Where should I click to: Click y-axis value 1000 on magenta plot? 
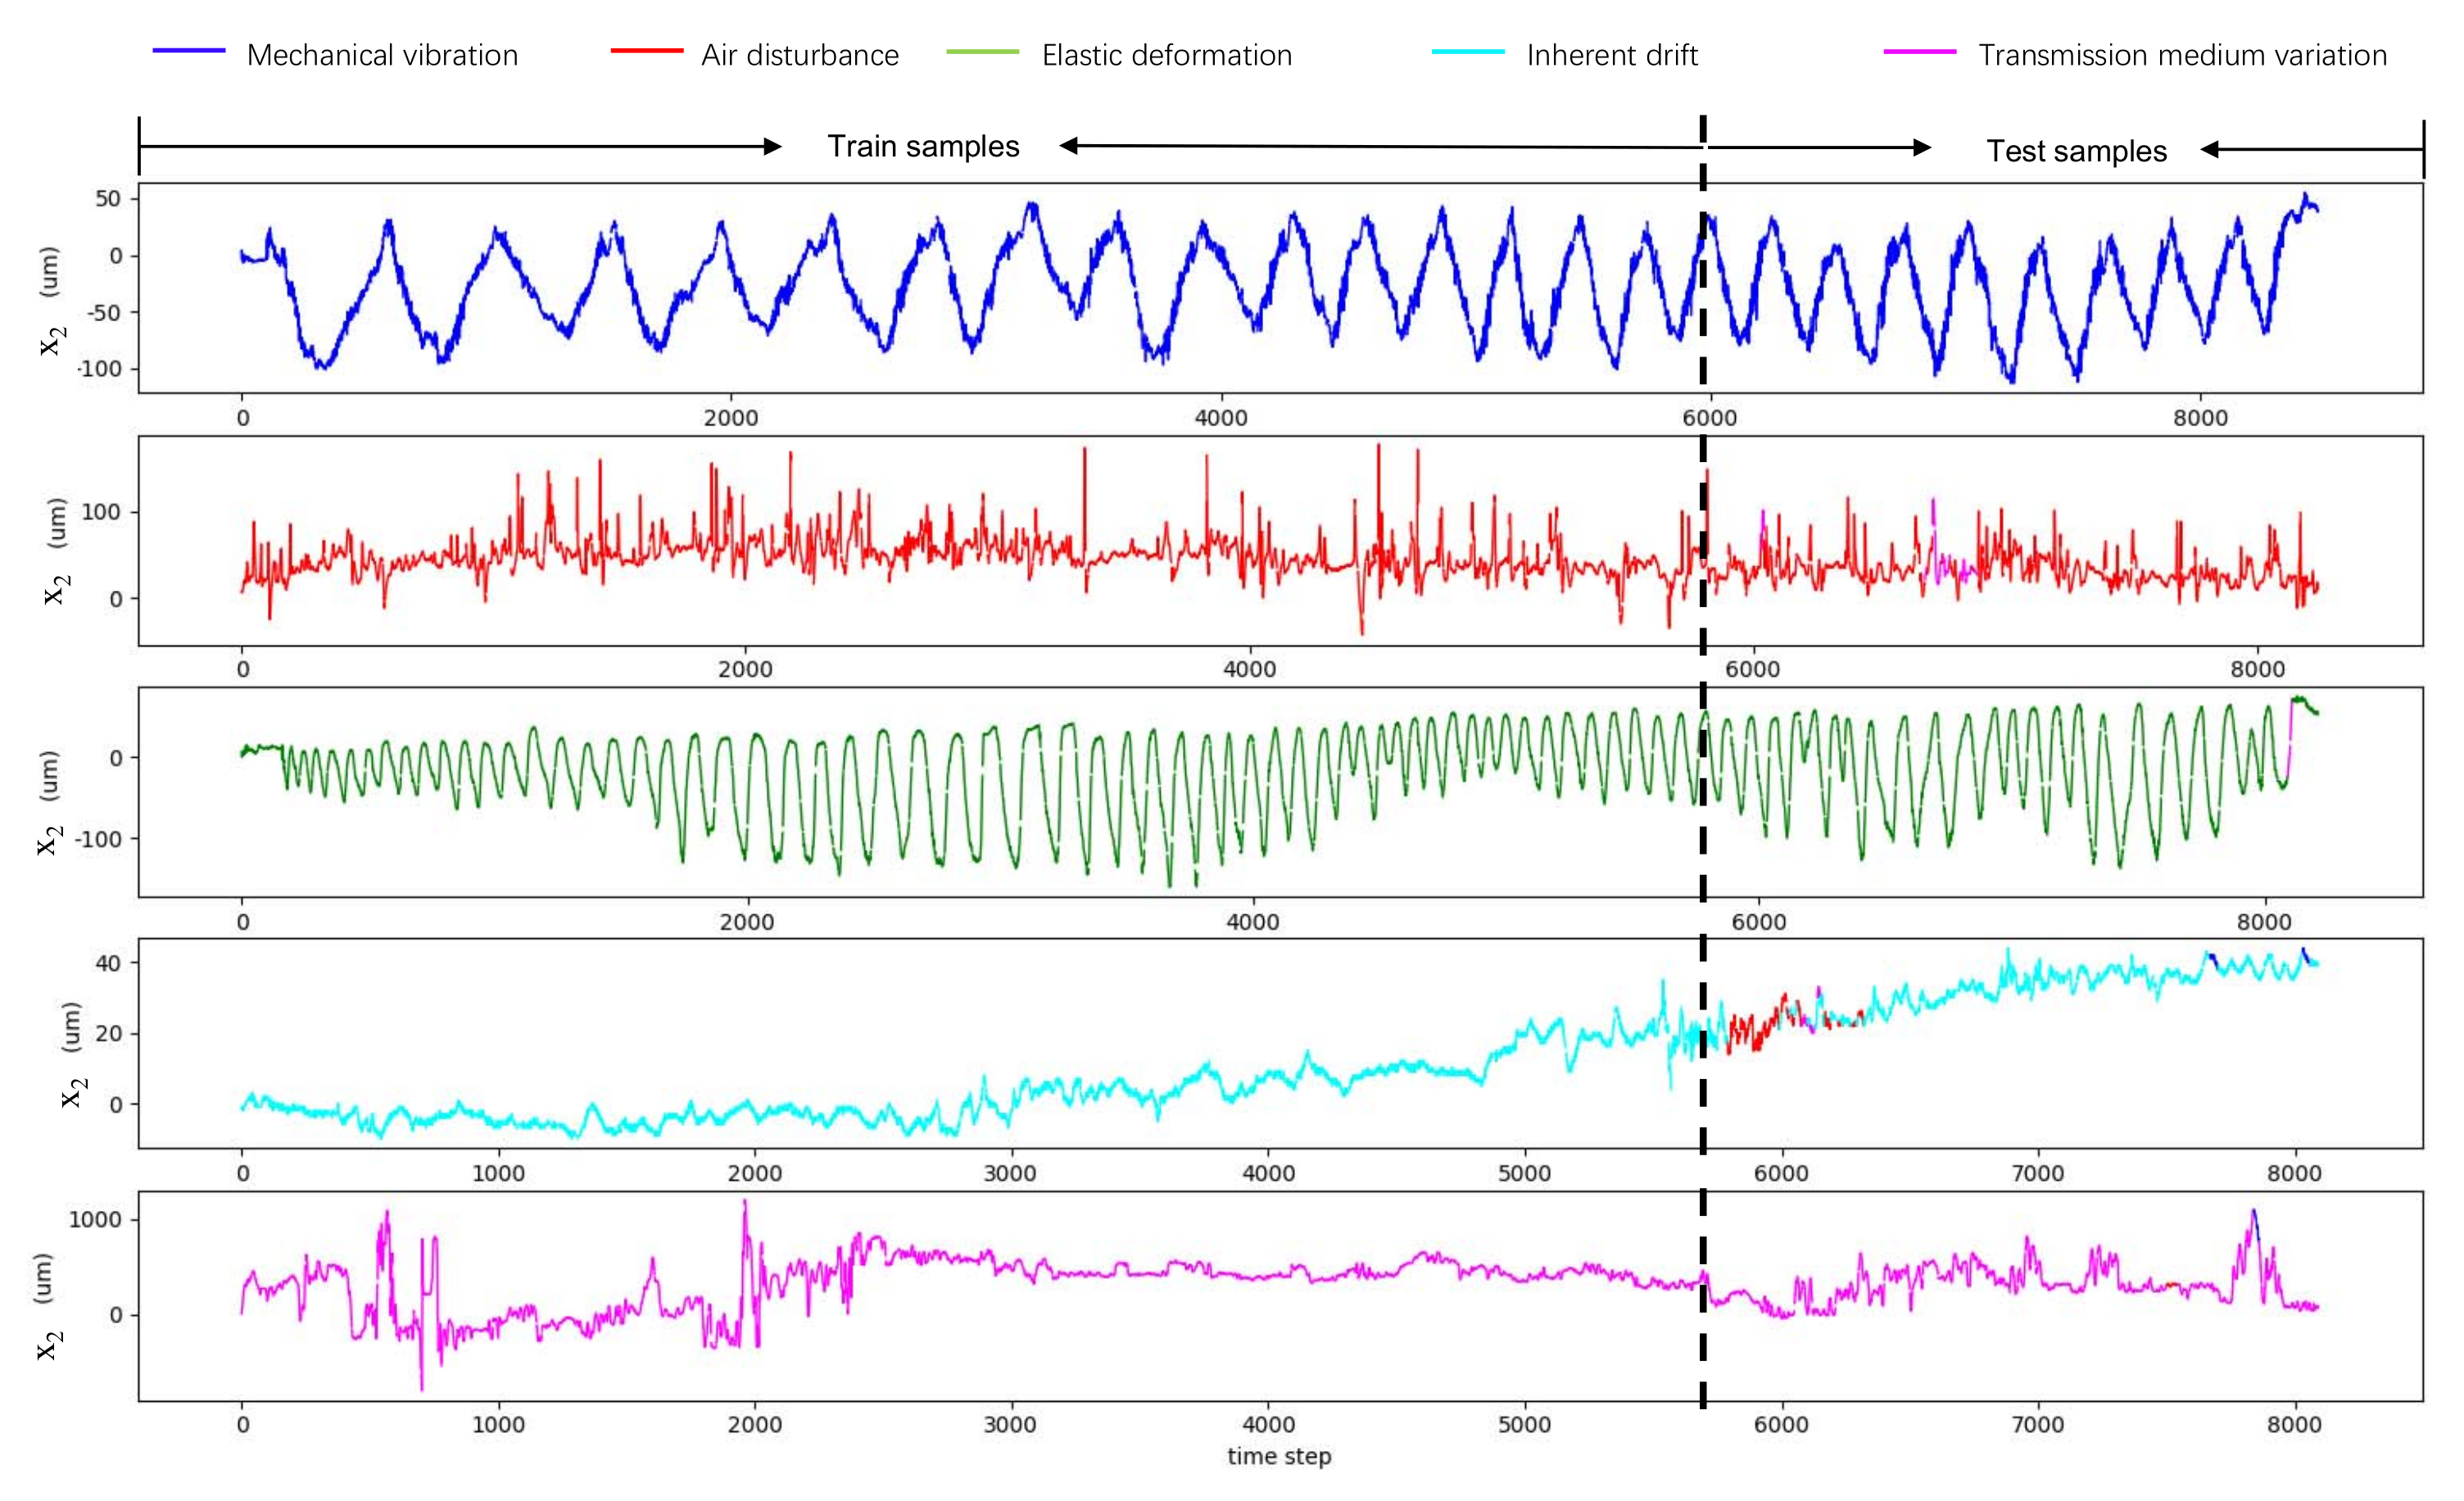point(95,1219)
